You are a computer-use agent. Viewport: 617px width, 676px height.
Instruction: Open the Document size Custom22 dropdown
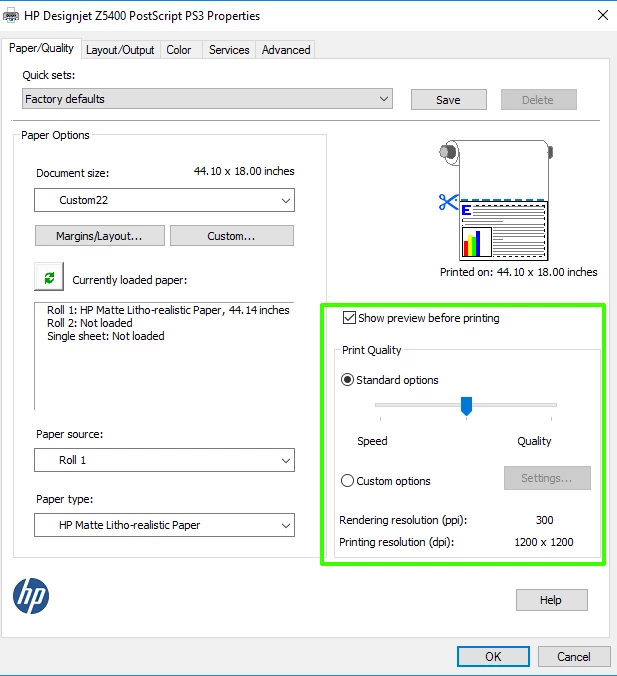164,200
